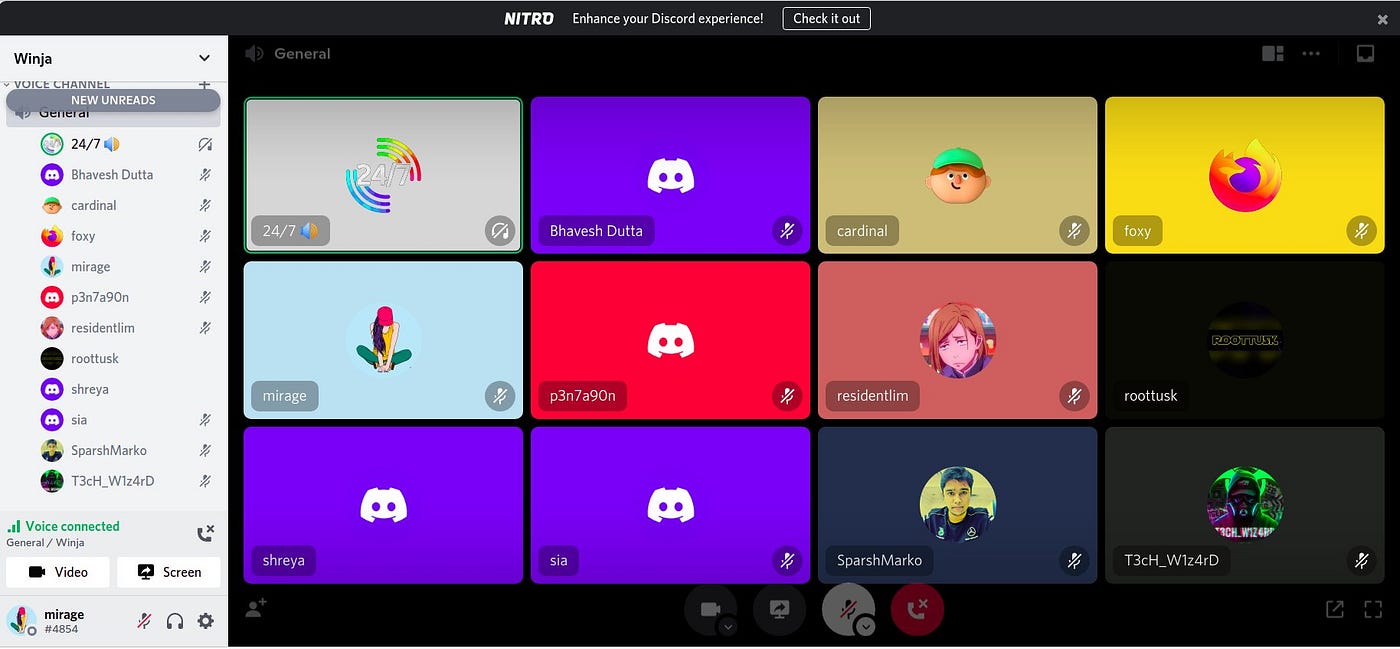Click mirage user avatar in bottom panel

pos(22,620)
